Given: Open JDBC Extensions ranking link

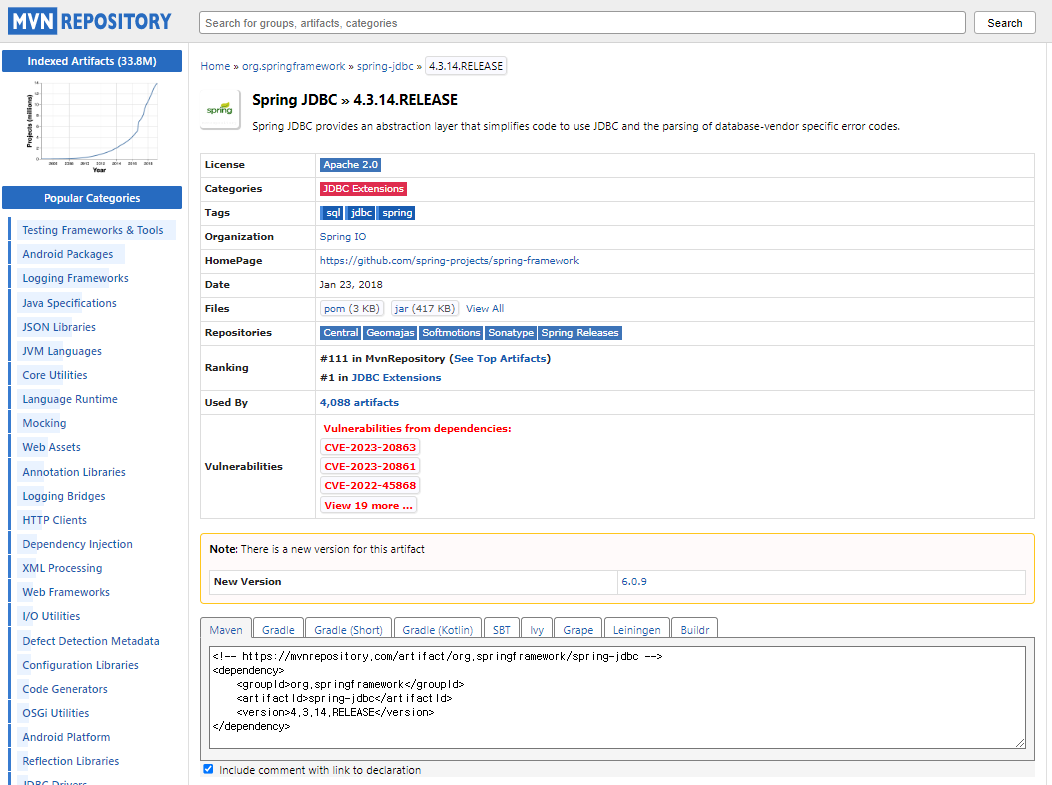Looking at the screenshot, I should [x=396, y=377].
